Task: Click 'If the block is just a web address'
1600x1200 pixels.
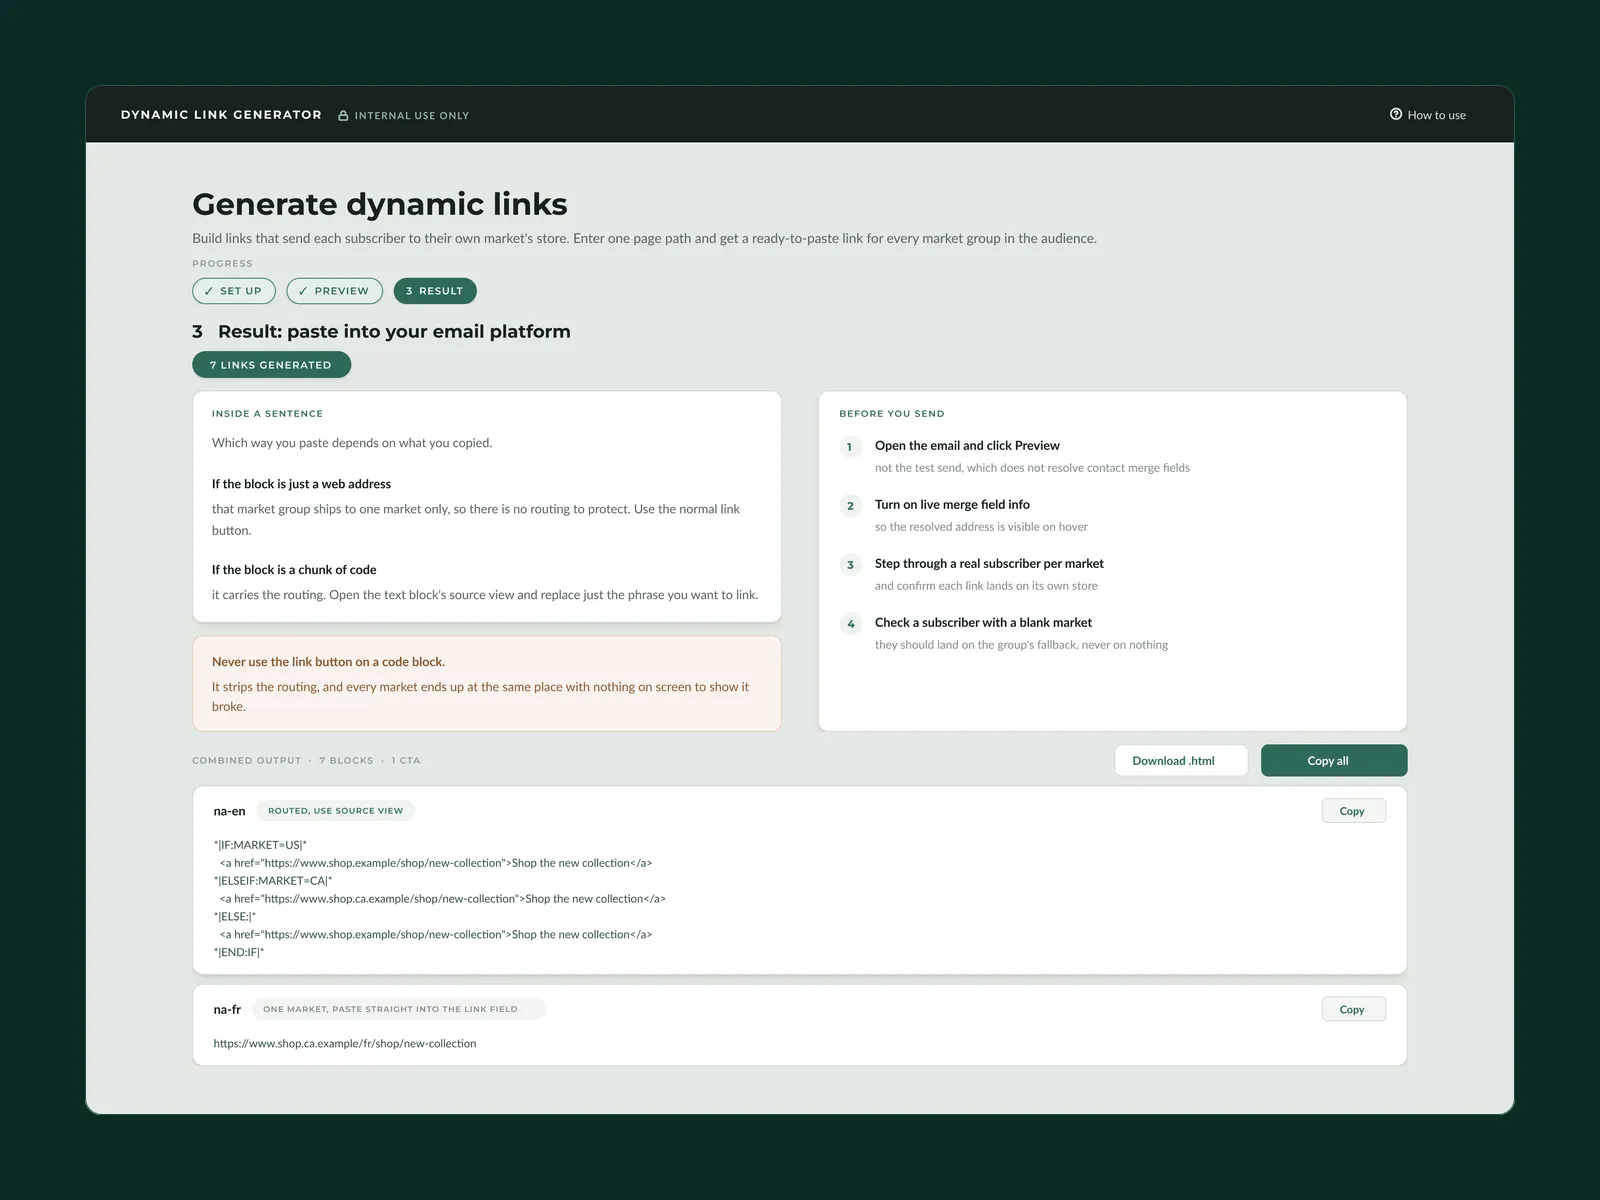Action: tap(301, 484)
